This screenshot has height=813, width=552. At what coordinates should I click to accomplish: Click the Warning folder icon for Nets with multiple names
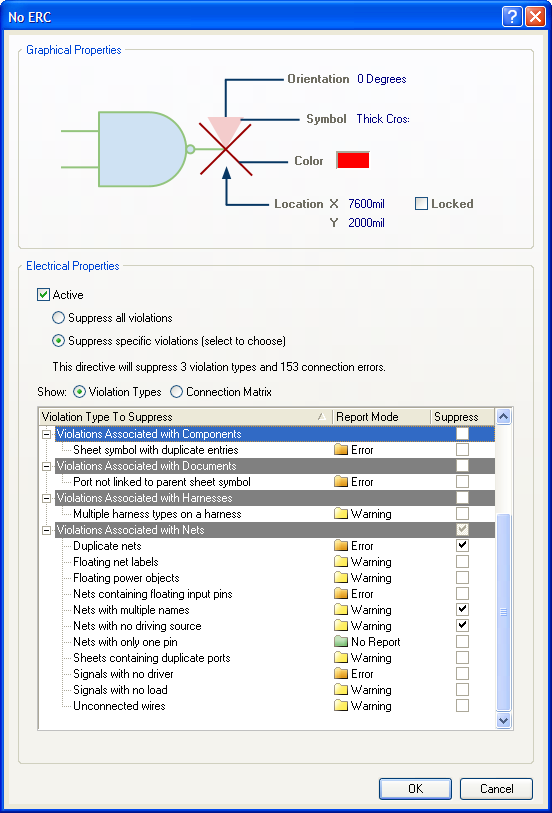coord(341,610)
